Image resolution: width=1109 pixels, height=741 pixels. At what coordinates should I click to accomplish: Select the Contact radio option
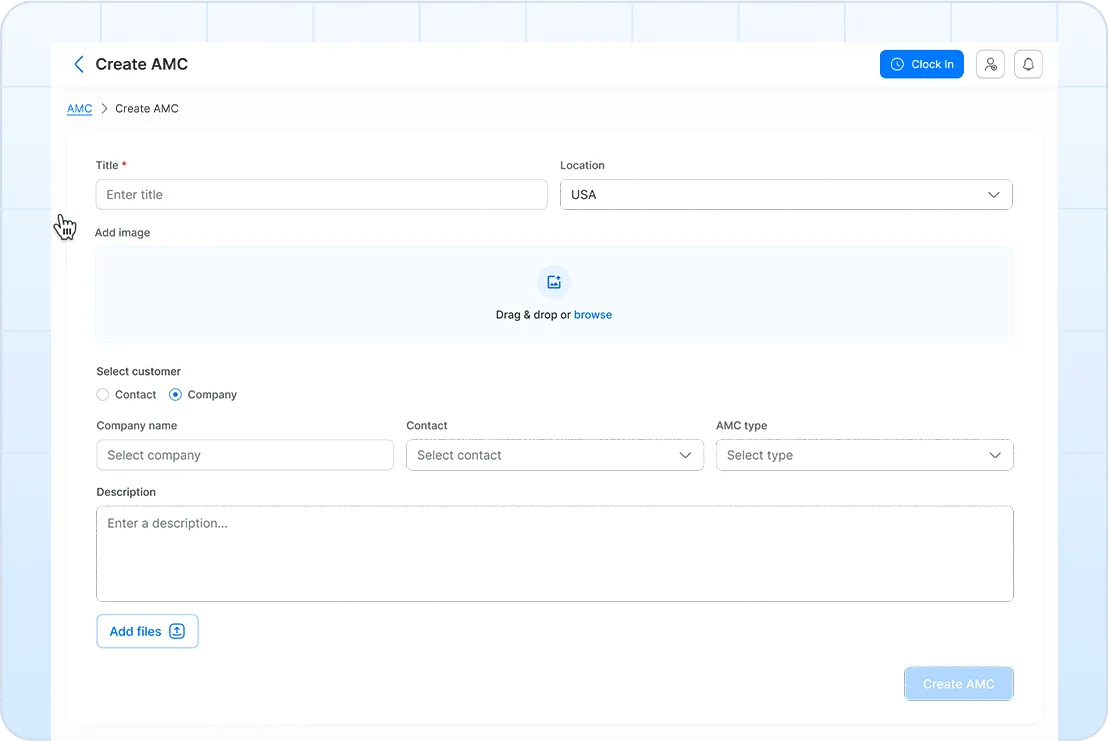pos(103,395)
